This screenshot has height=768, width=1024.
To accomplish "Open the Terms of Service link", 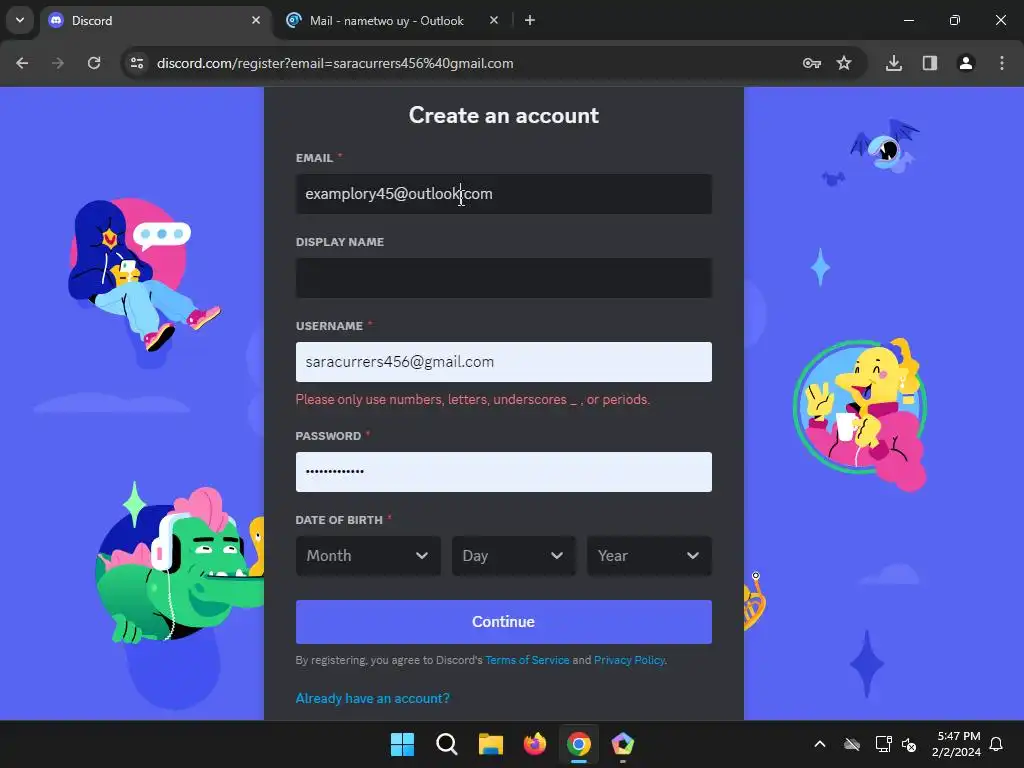I will click(527, 660).
